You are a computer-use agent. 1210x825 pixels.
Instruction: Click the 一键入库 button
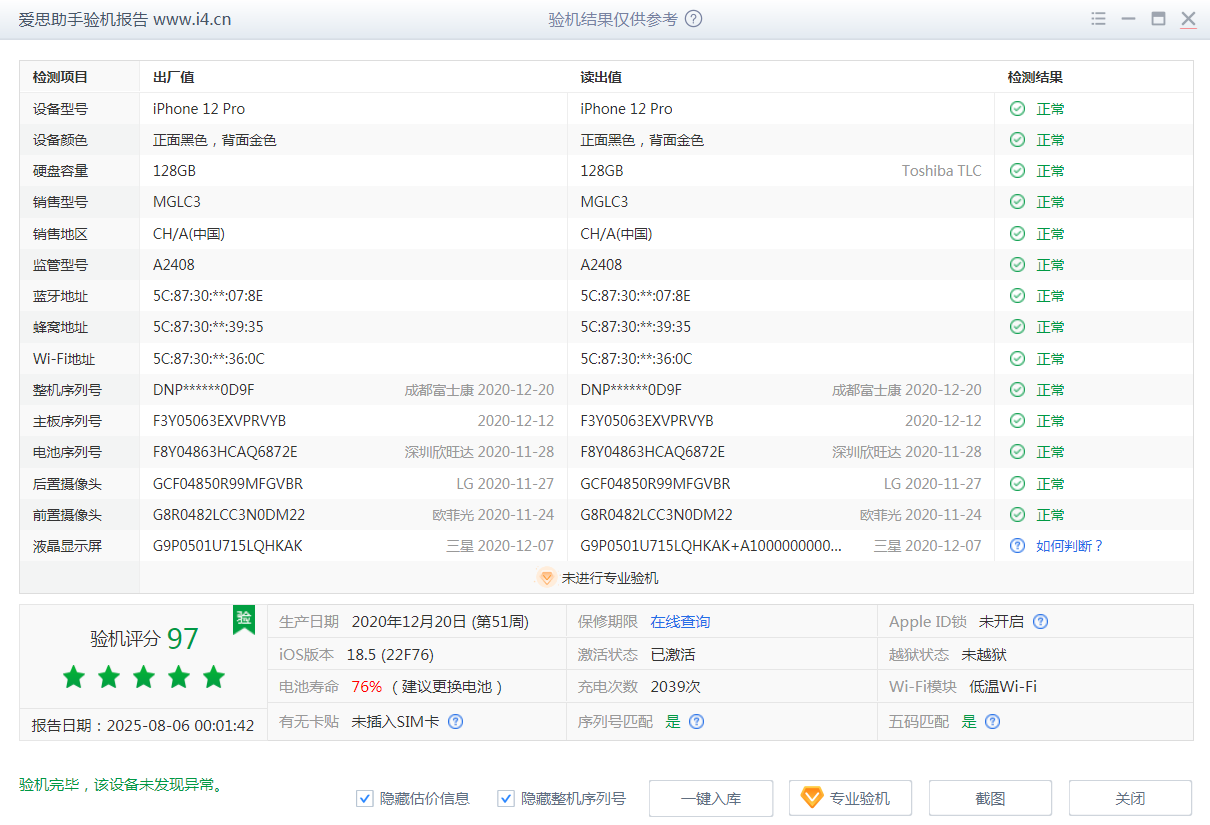(x=711, y=798)
